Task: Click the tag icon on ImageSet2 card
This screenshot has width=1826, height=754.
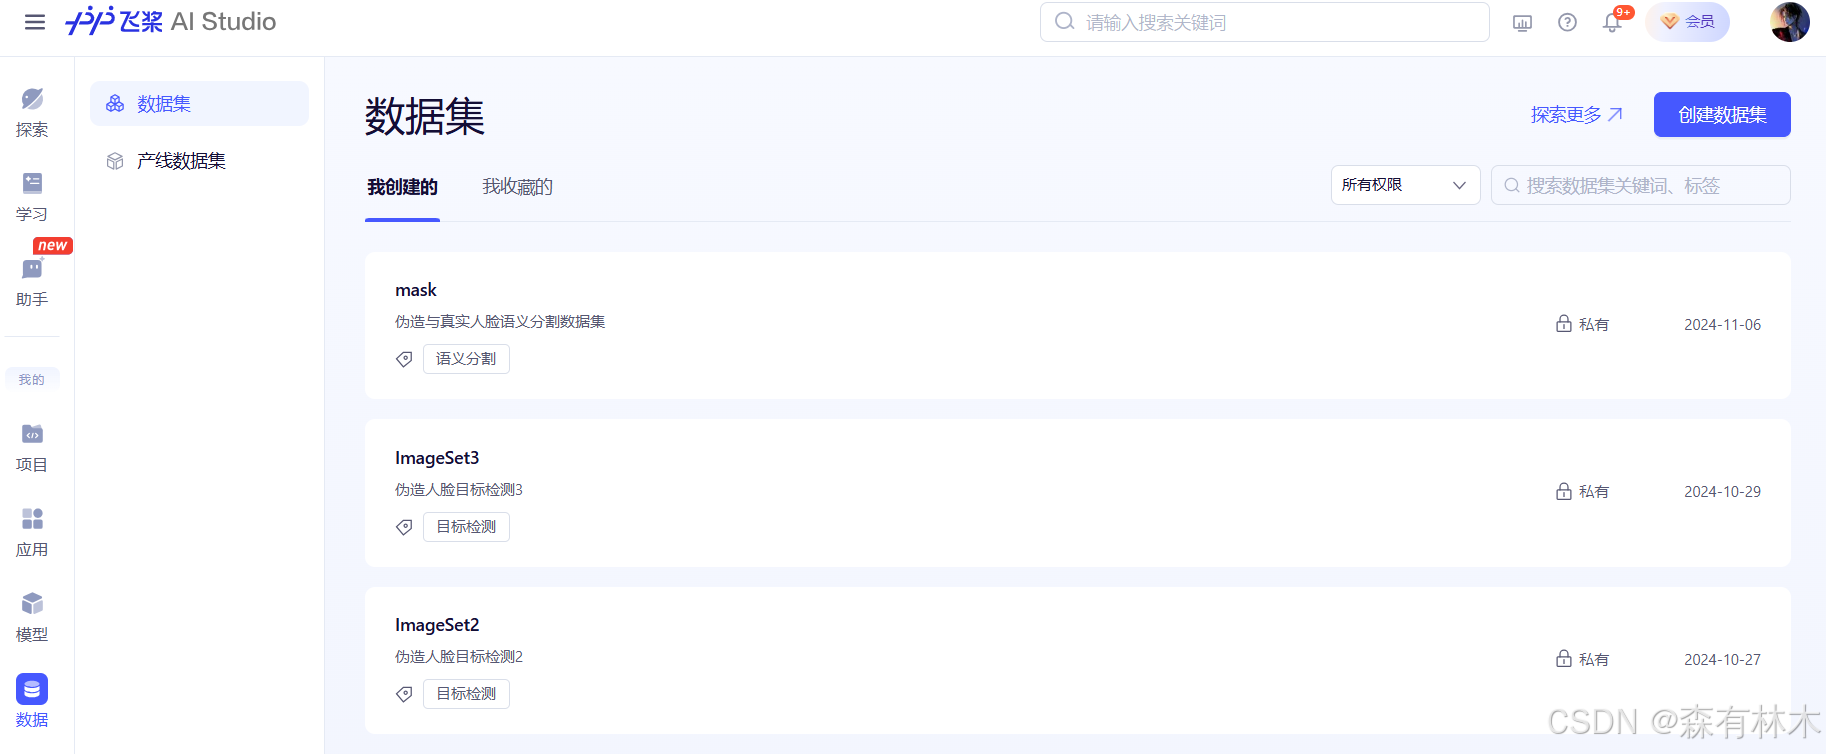Action: click(404, 694)
